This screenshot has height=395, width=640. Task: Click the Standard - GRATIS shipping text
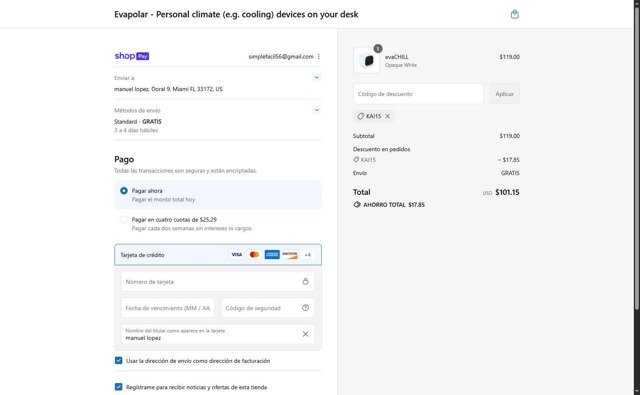(x=138, y=122)
